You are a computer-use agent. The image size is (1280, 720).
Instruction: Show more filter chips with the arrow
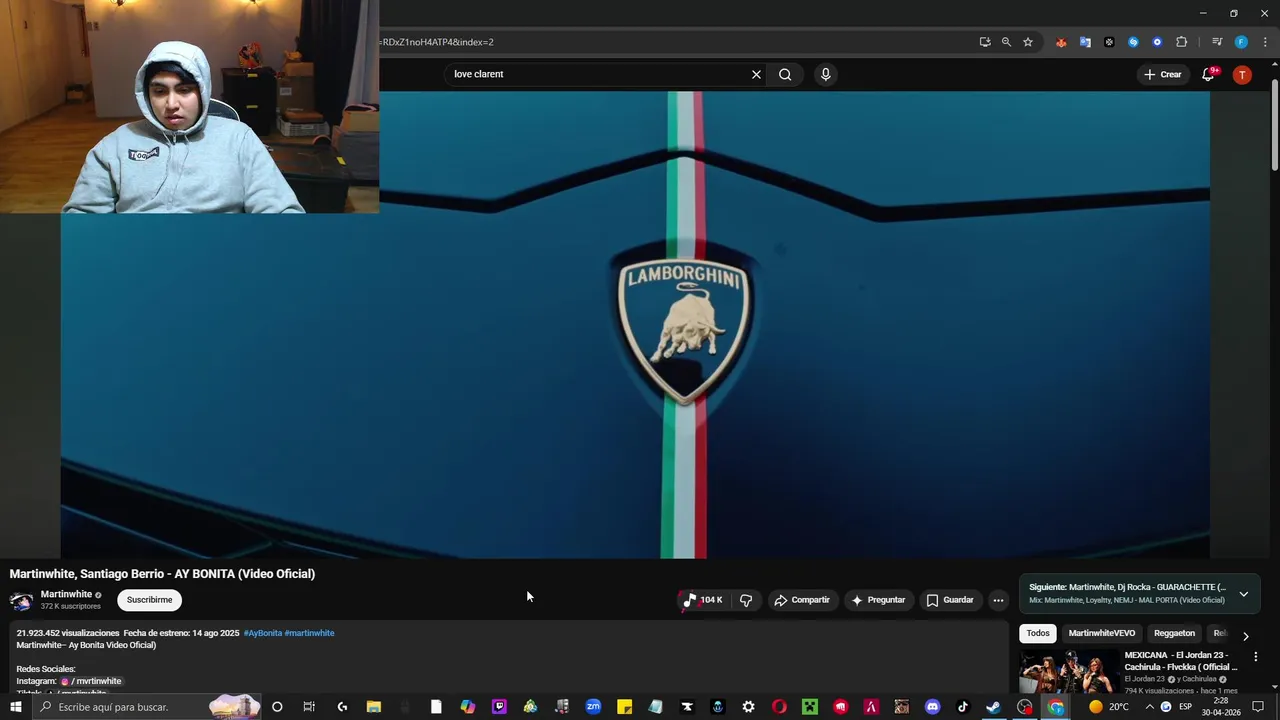coord(1245,636)
